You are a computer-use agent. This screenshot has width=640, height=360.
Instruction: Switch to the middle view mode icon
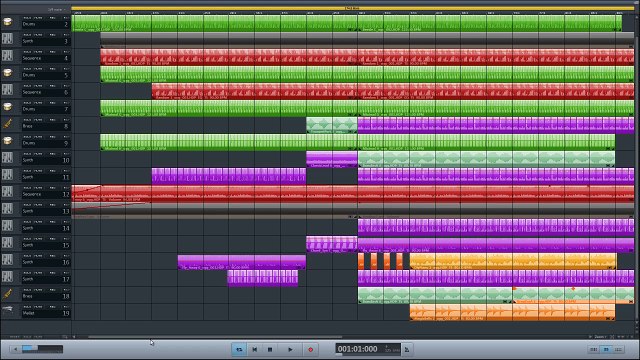point(606,349)
